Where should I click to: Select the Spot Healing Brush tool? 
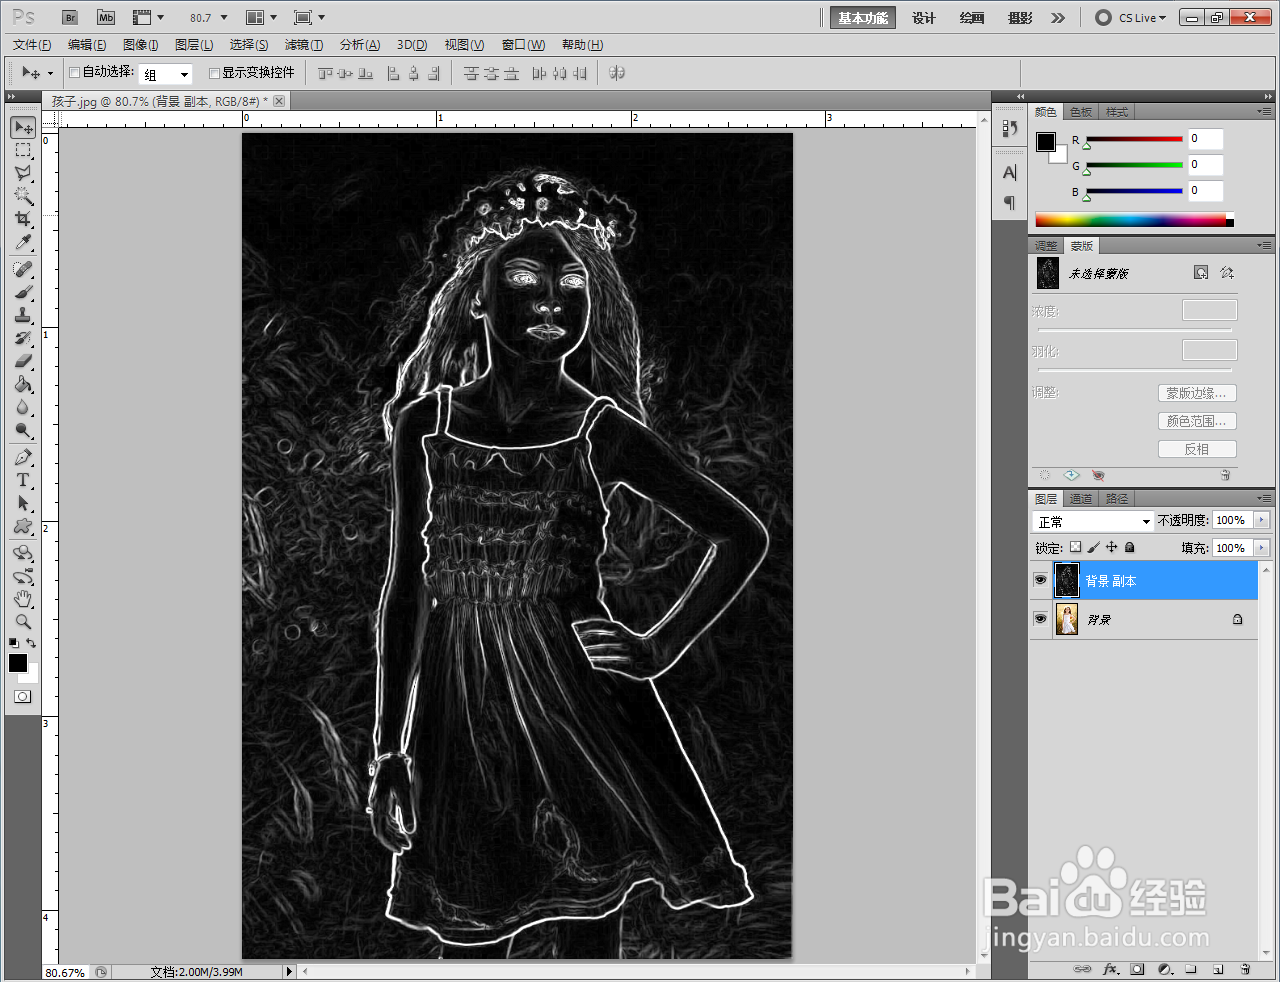(23, 270)
